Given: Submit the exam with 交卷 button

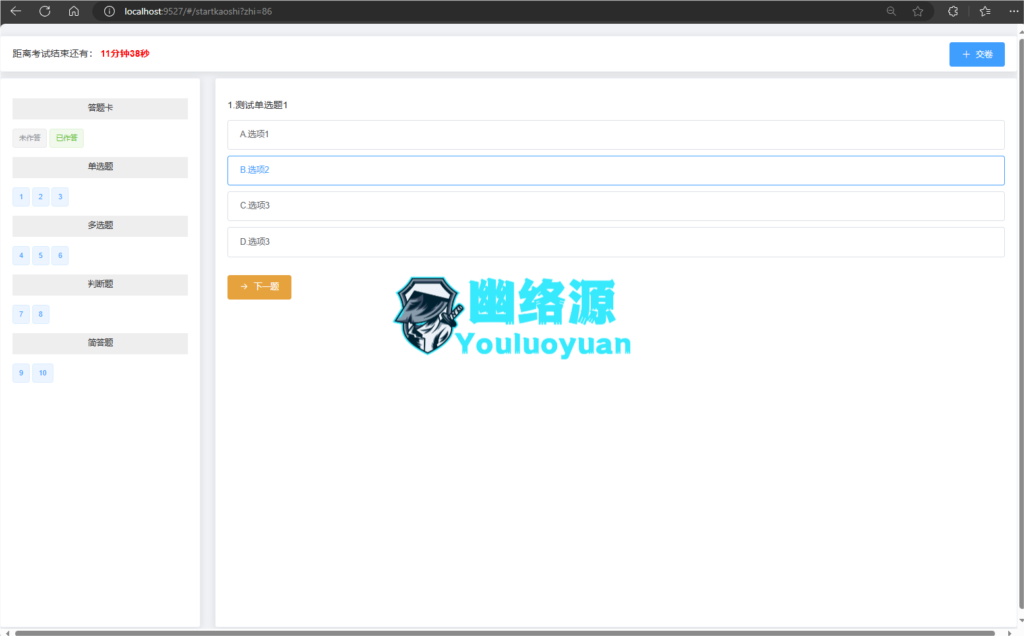Looking at the screenshot, I should pos(976,54).
